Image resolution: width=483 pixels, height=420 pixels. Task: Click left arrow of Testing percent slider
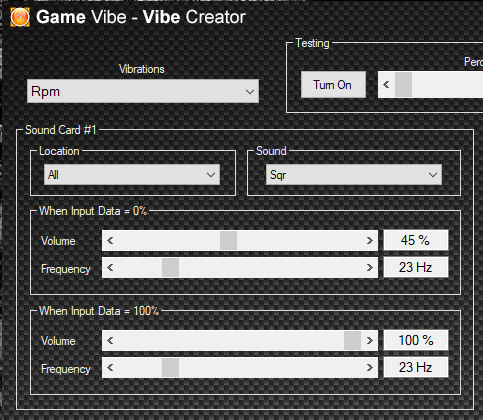click(386, 85)
